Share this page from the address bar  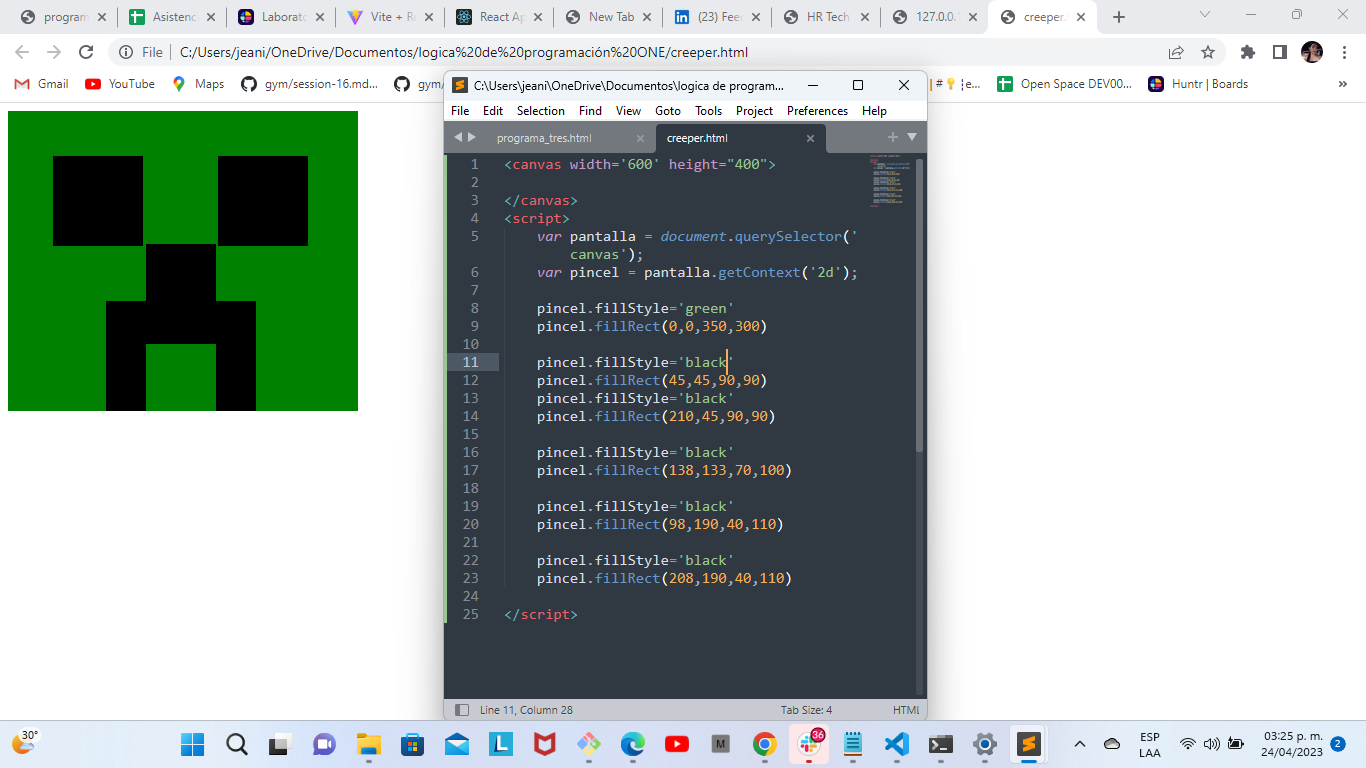(1176, 52)
